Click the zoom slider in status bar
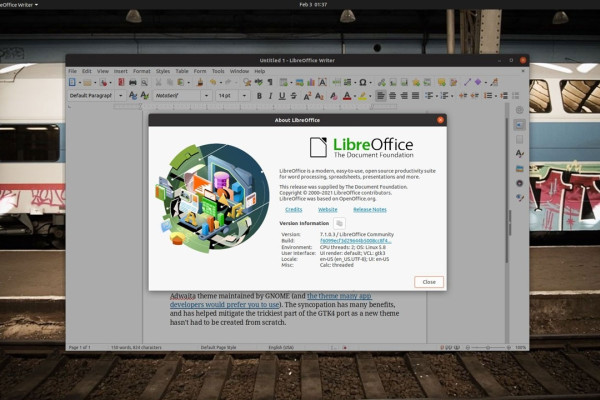Screen dimensions: 600x400 point(488,347)
